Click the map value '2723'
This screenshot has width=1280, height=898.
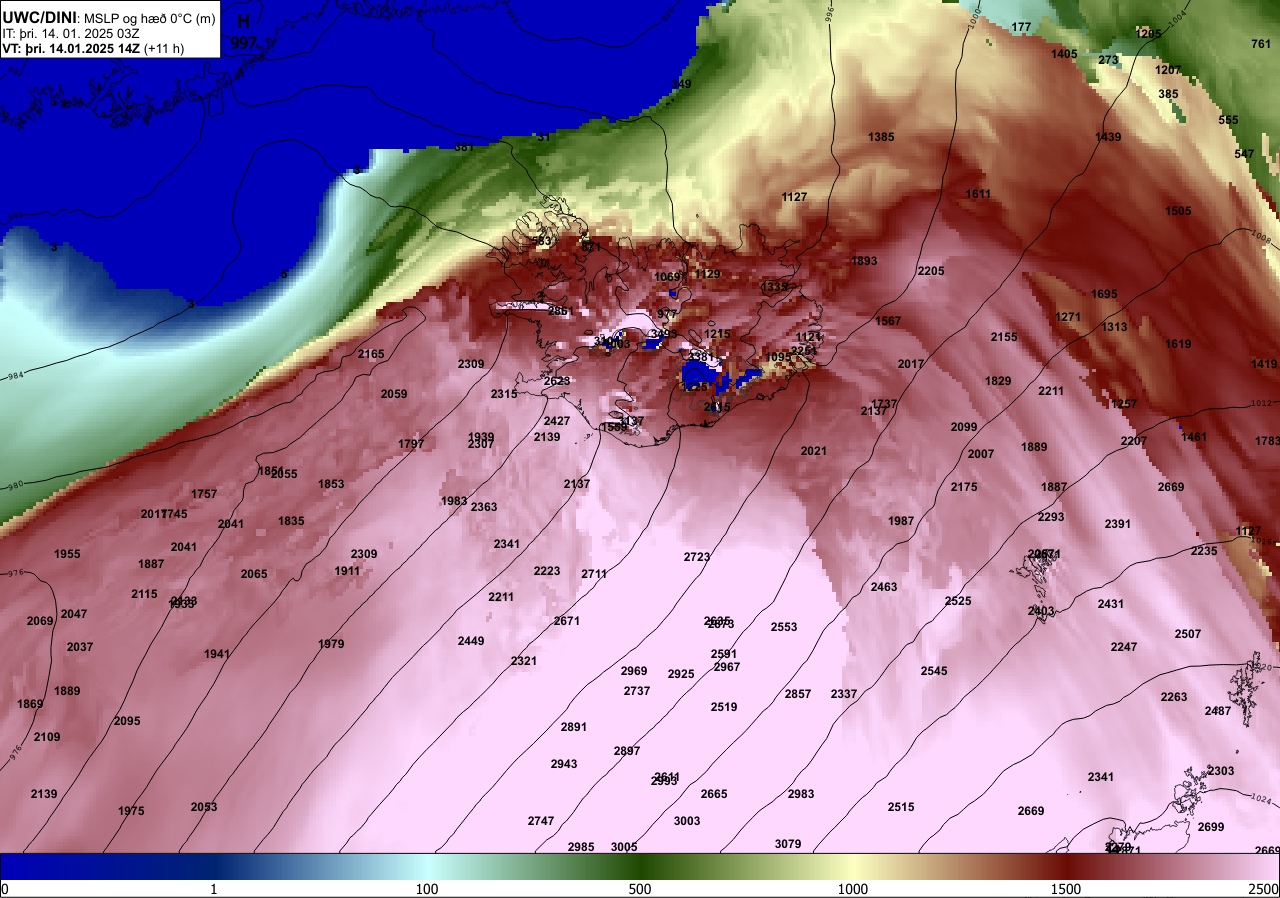[697, 557]
